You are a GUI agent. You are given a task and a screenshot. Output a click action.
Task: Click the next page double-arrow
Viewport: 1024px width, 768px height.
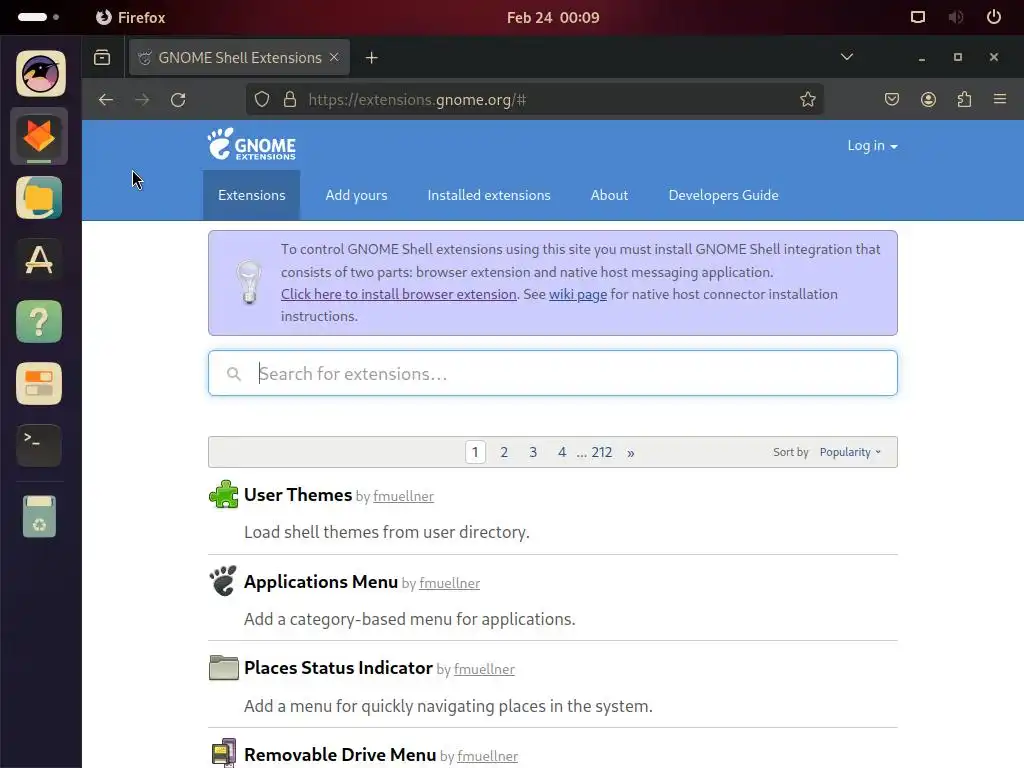tap(631, 453)
